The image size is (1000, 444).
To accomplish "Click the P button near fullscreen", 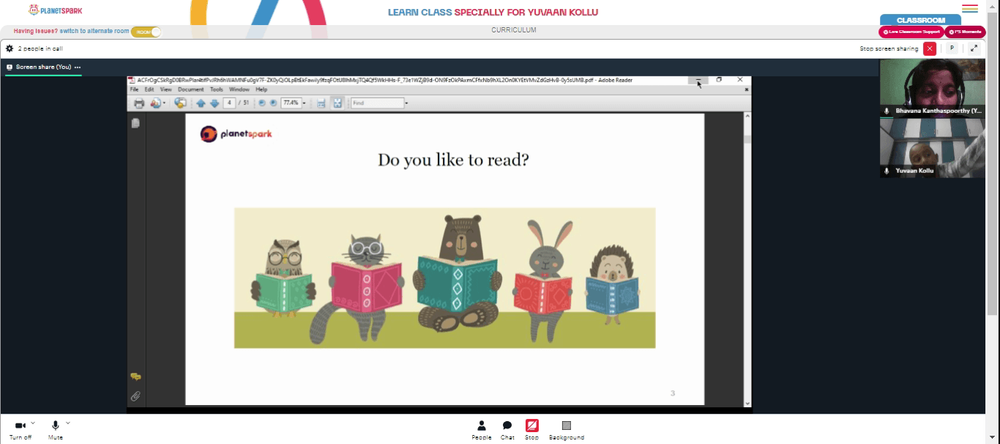I will (952, 48).
